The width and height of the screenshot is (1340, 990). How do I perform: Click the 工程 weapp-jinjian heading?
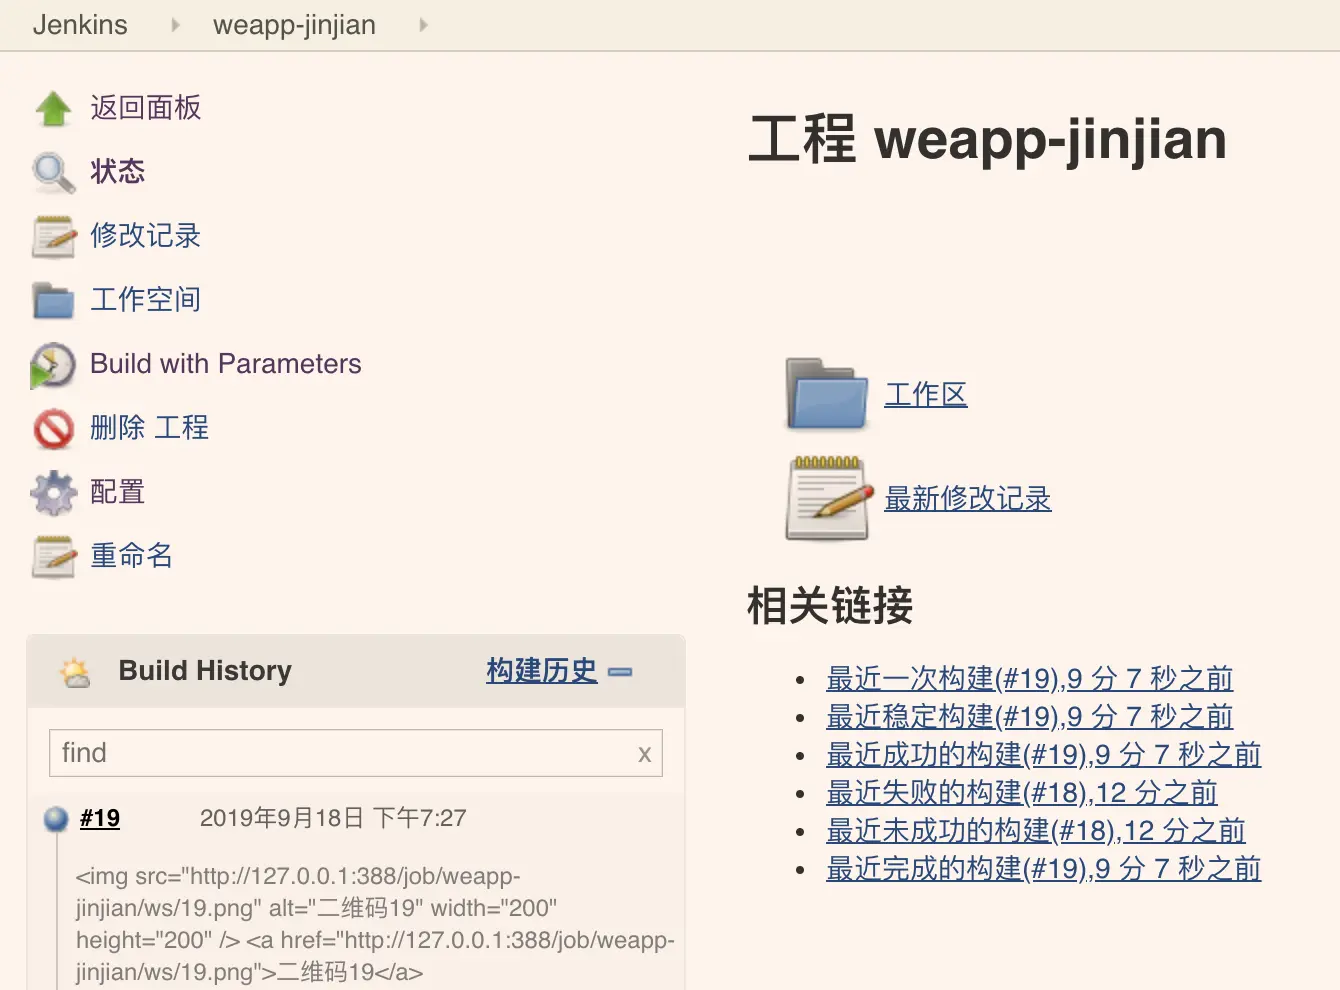(987, 140)
